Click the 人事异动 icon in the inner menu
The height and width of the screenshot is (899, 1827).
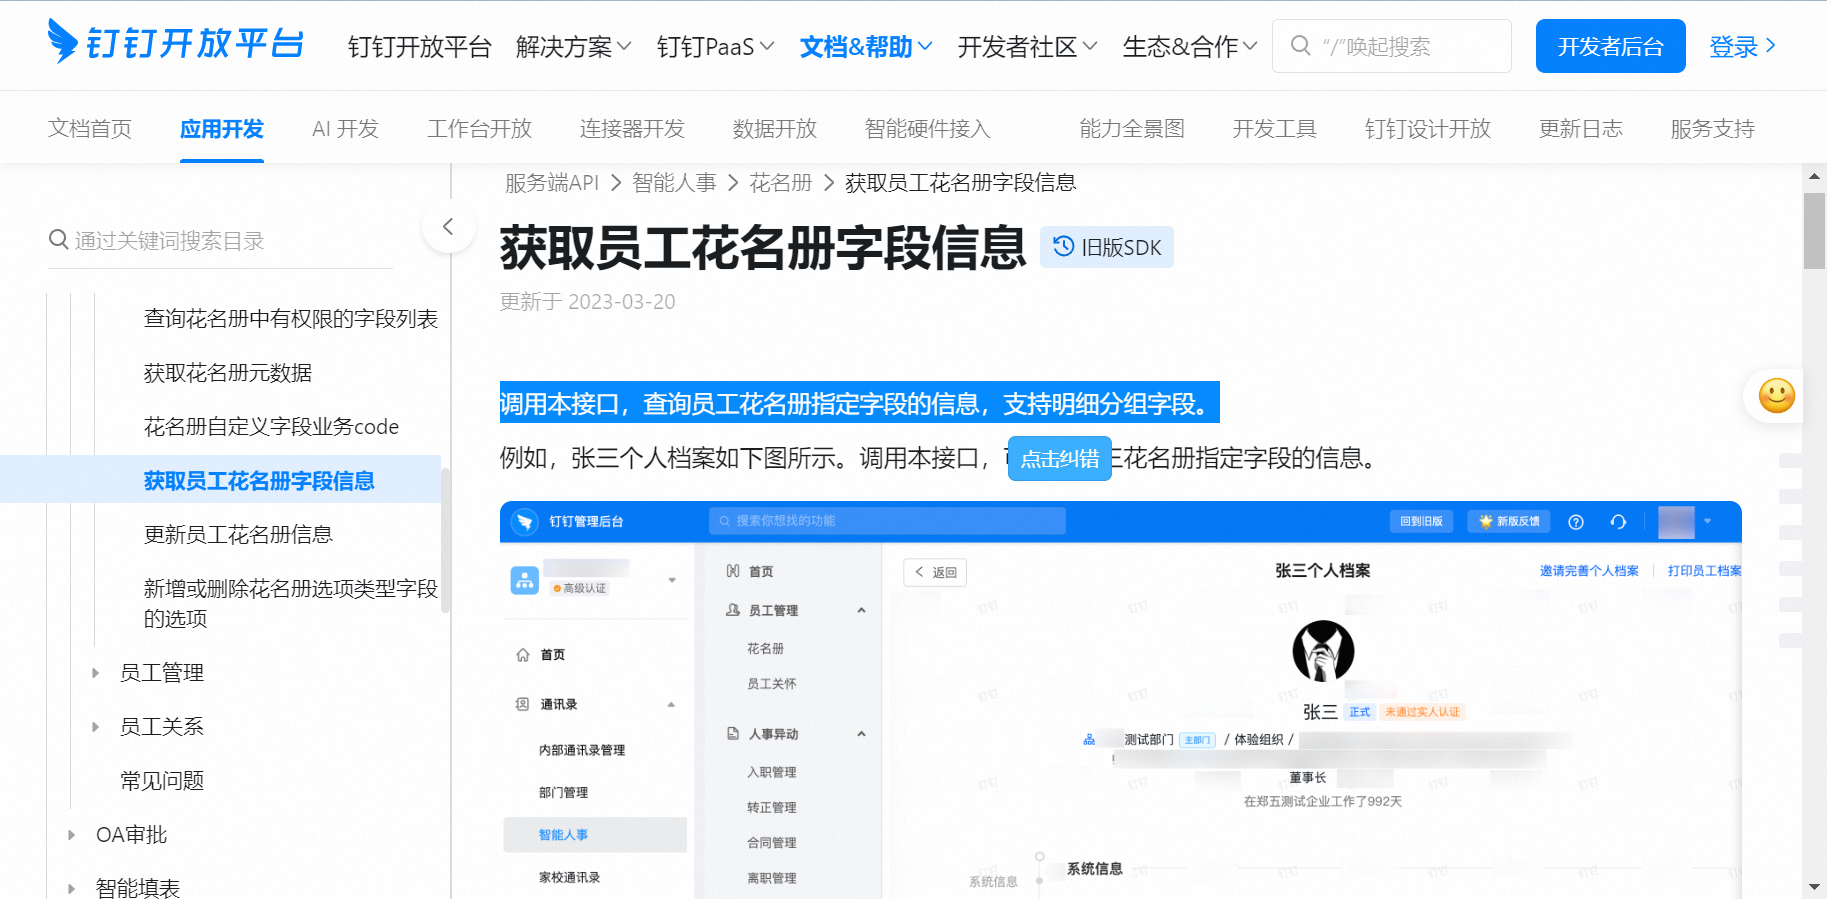(733, 734)
